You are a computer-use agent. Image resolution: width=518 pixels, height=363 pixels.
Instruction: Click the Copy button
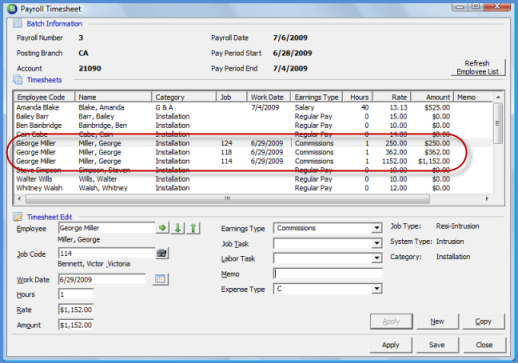tap(483, 321)
